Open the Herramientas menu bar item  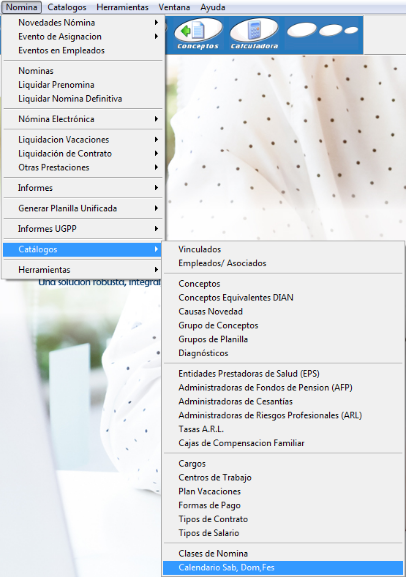(x=122, y=7)
